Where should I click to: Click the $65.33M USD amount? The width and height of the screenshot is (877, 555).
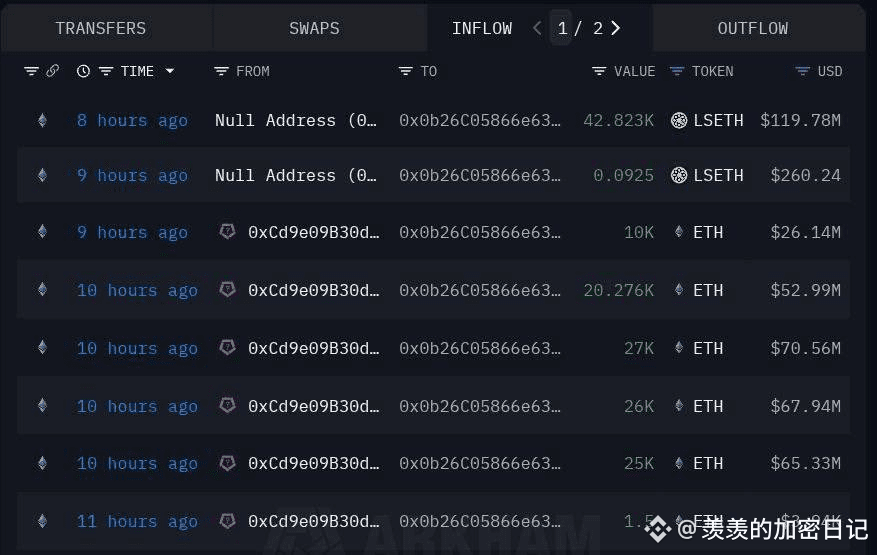pyautogui.click(x=805, y=464)
